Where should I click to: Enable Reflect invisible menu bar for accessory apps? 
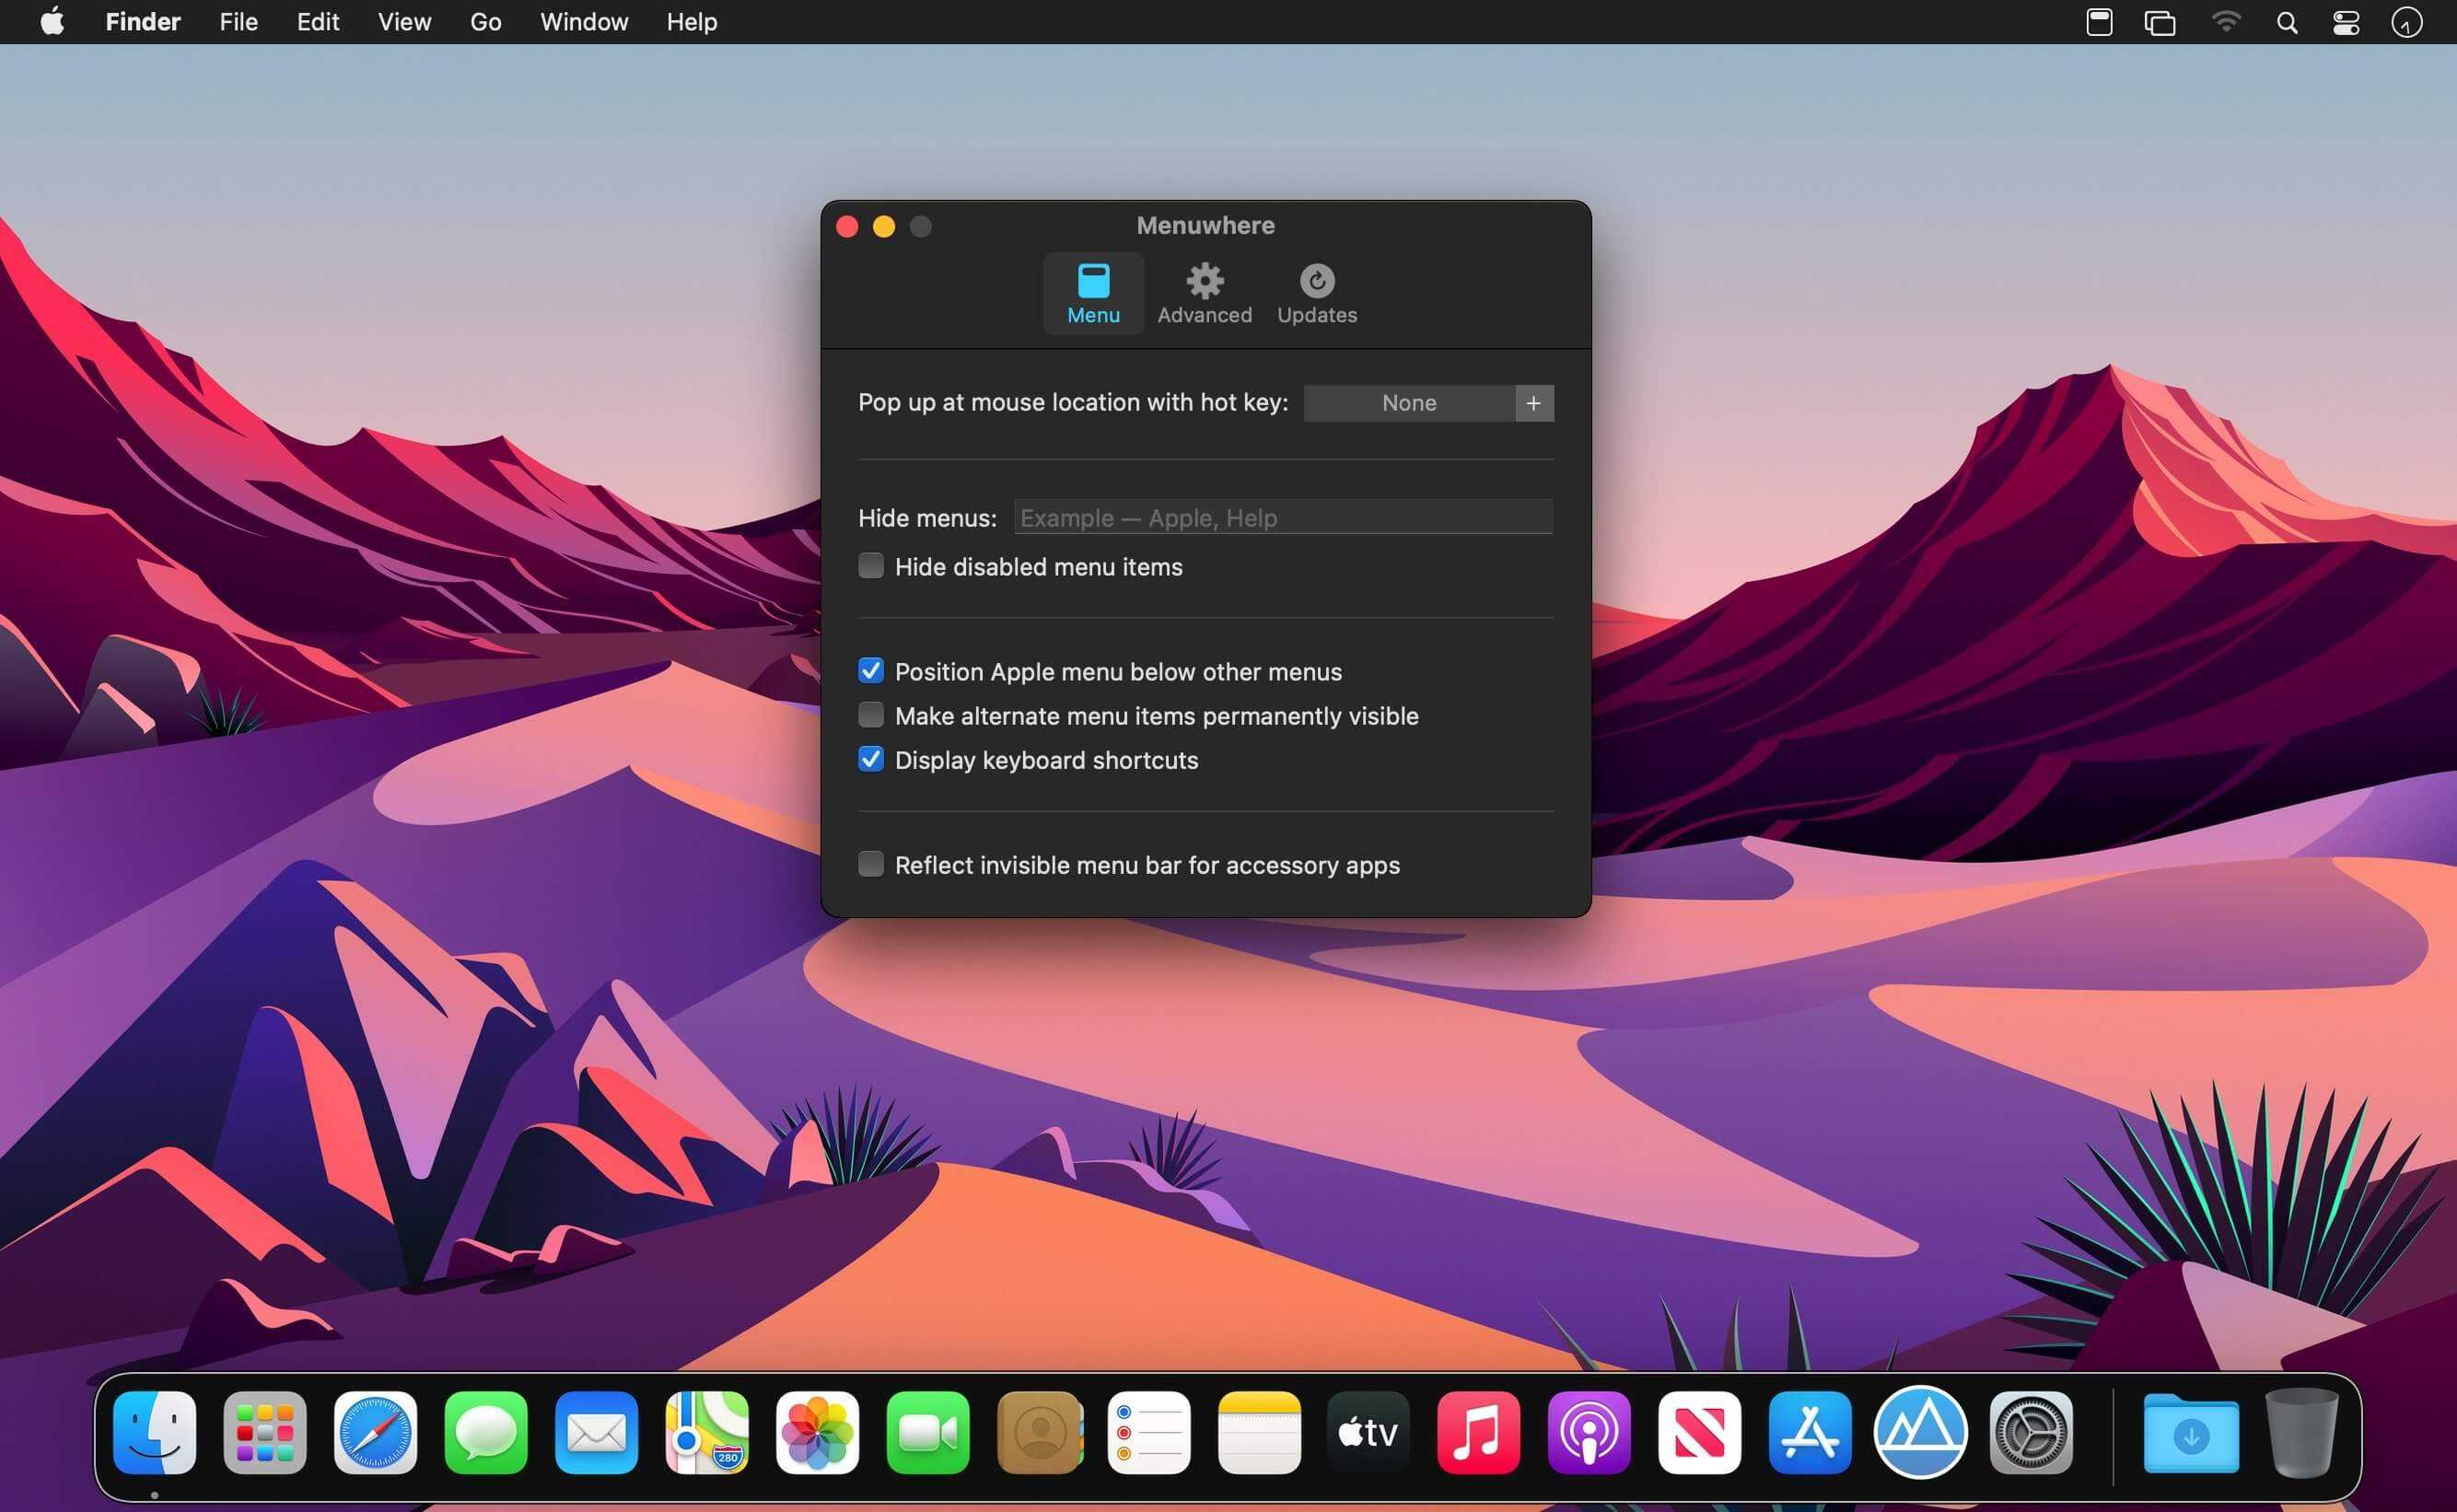tap(868, 865)
